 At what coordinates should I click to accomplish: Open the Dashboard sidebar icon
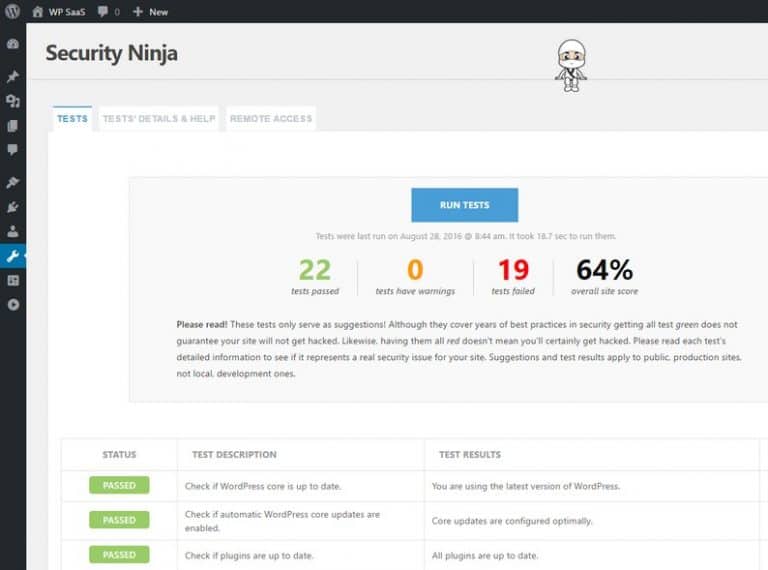click(x=12, y=45)
